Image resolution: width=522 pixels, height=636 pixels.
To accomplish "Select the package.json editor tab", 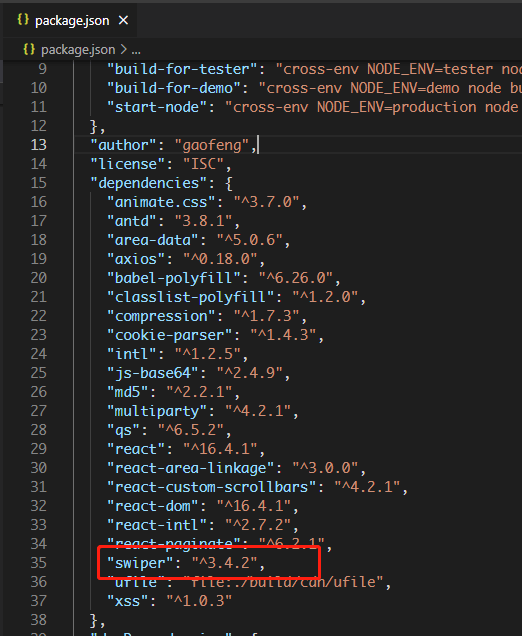I will [x=70, y=21].
